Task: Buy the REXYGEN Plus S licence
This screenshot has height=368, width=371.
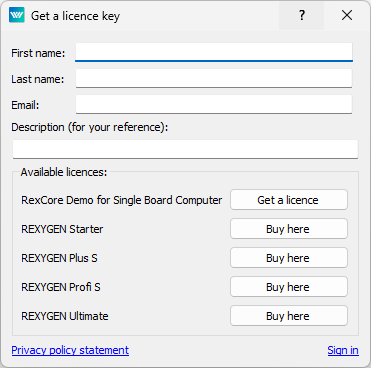Action: pyautogui.click(x=289, y=258)
